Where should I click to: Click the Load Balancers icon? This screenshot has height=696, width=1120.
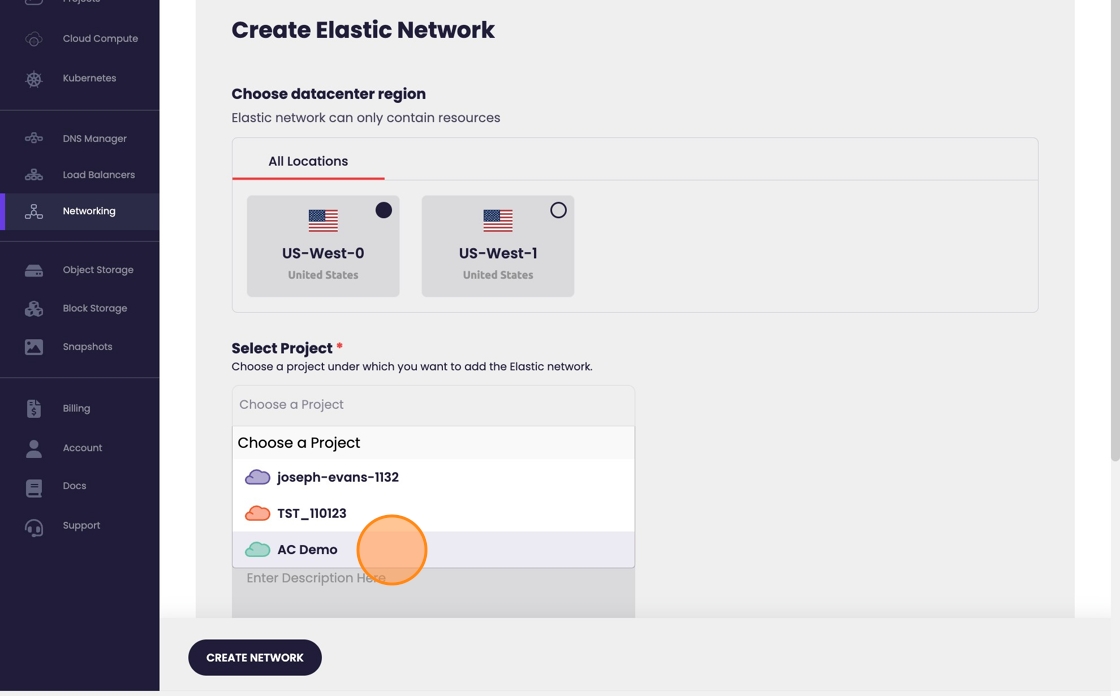pyautogui.click(x=34, y=175)
